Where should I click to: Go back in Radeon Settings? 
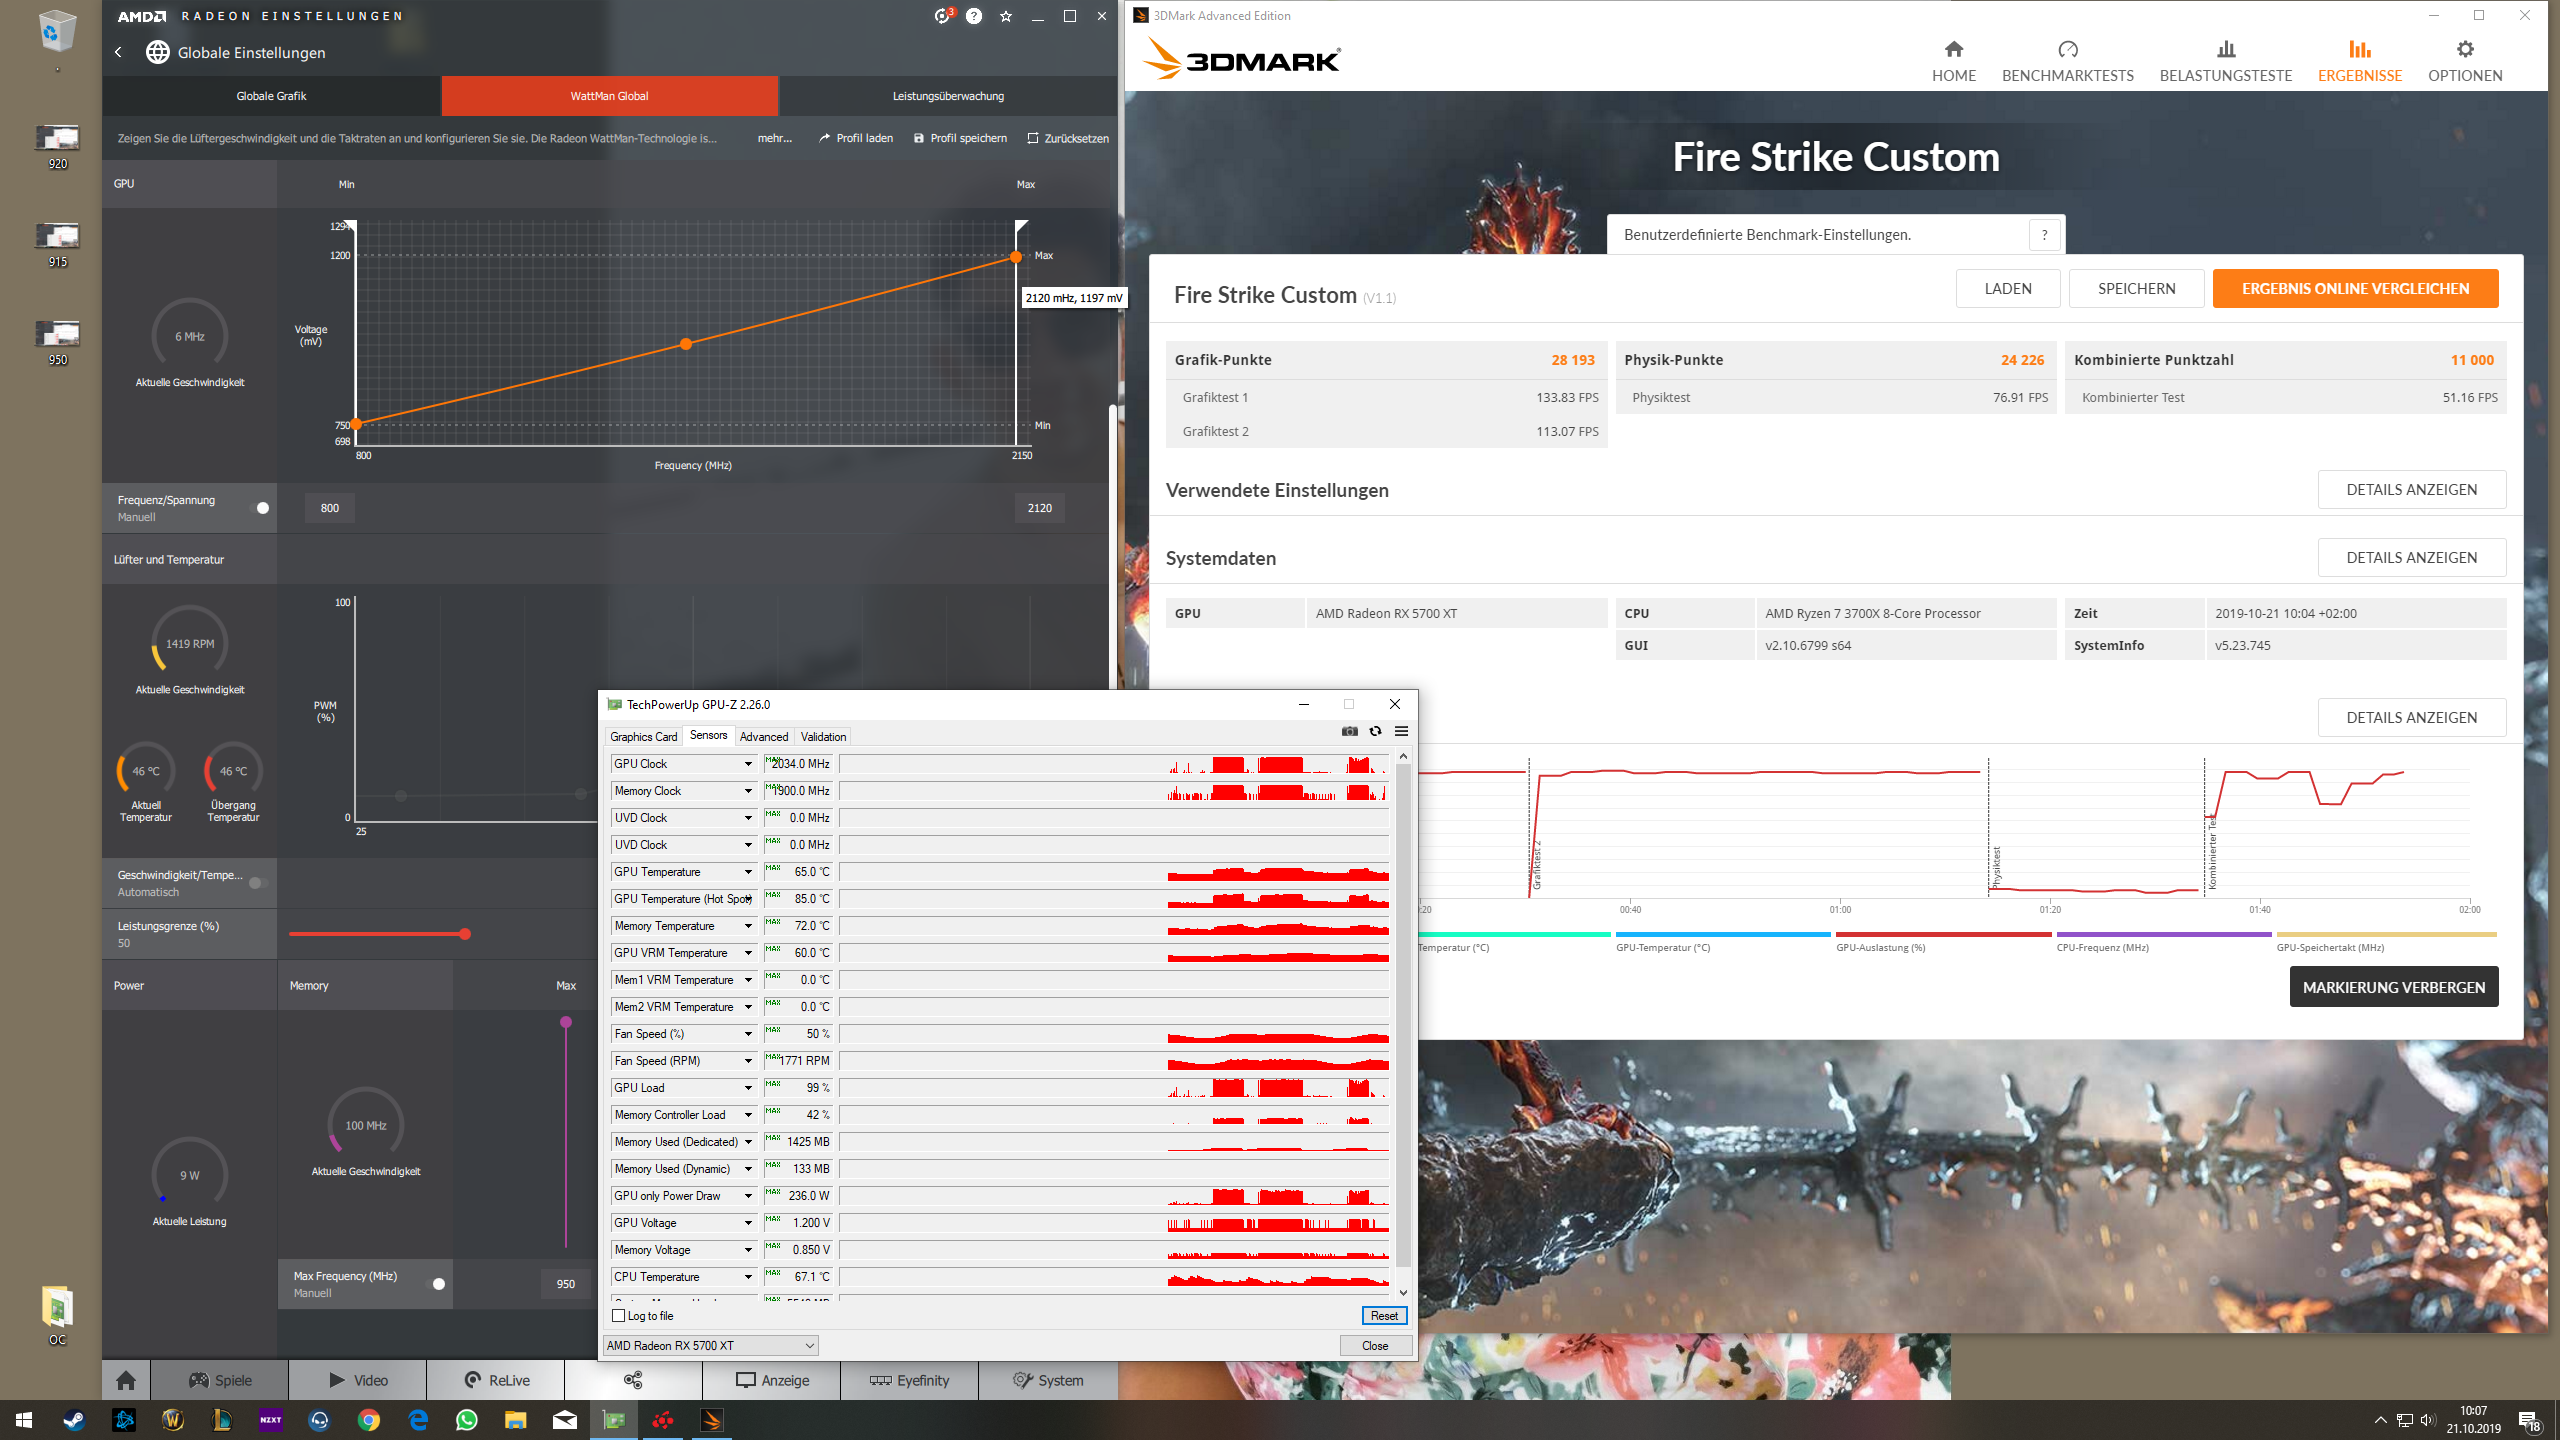pos(118,52)
